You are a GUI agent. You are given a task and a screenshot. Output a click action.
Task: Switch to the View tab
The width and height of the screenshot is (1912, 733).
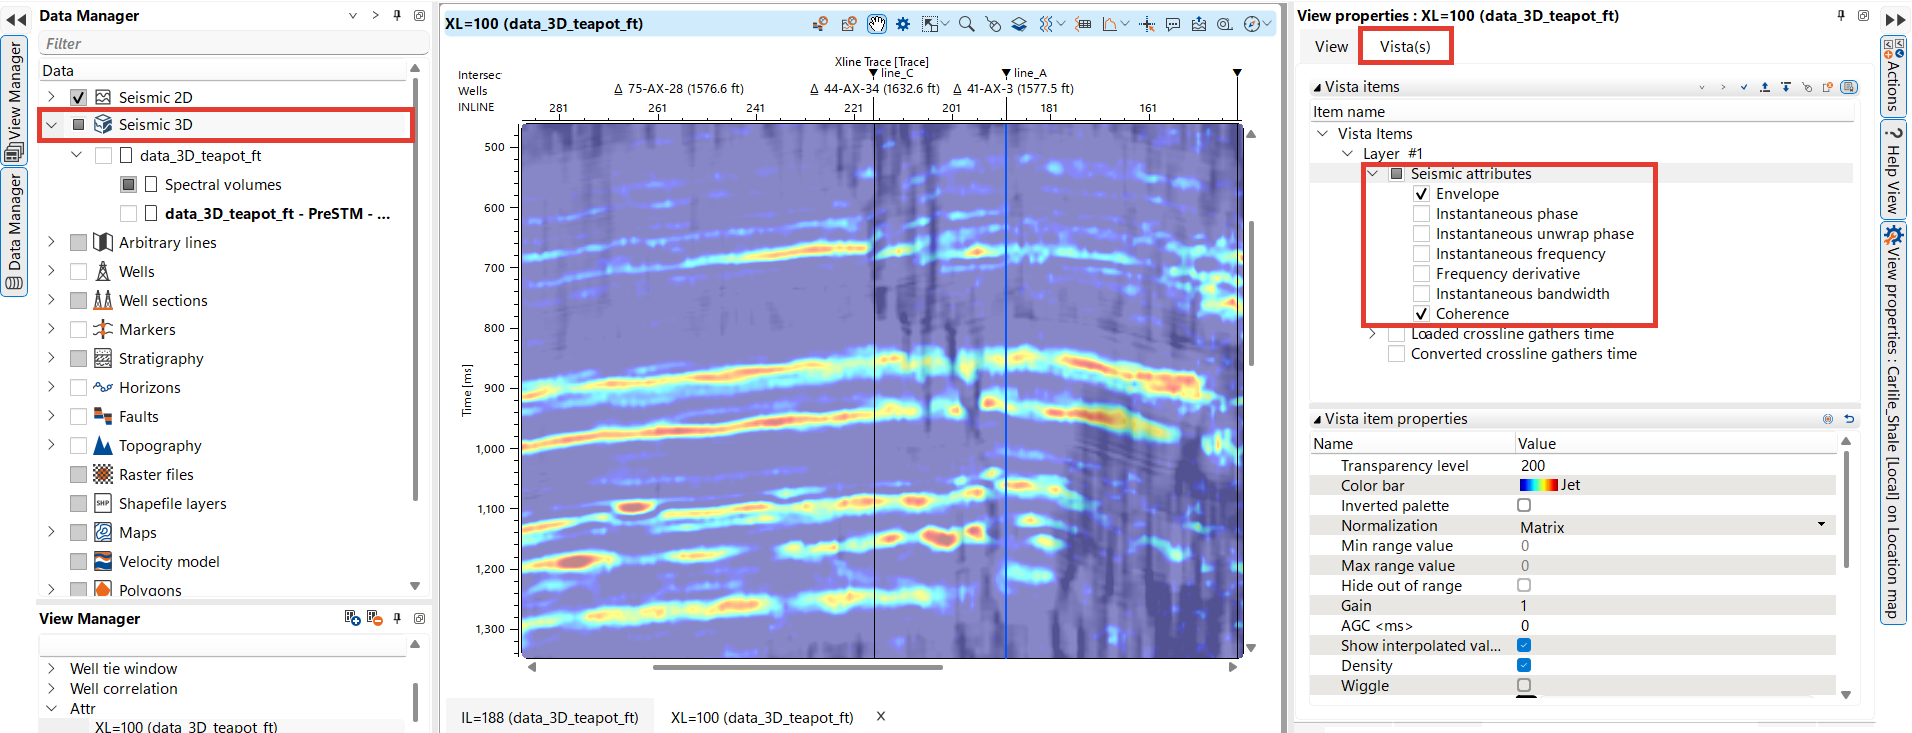pos(1330,47)
